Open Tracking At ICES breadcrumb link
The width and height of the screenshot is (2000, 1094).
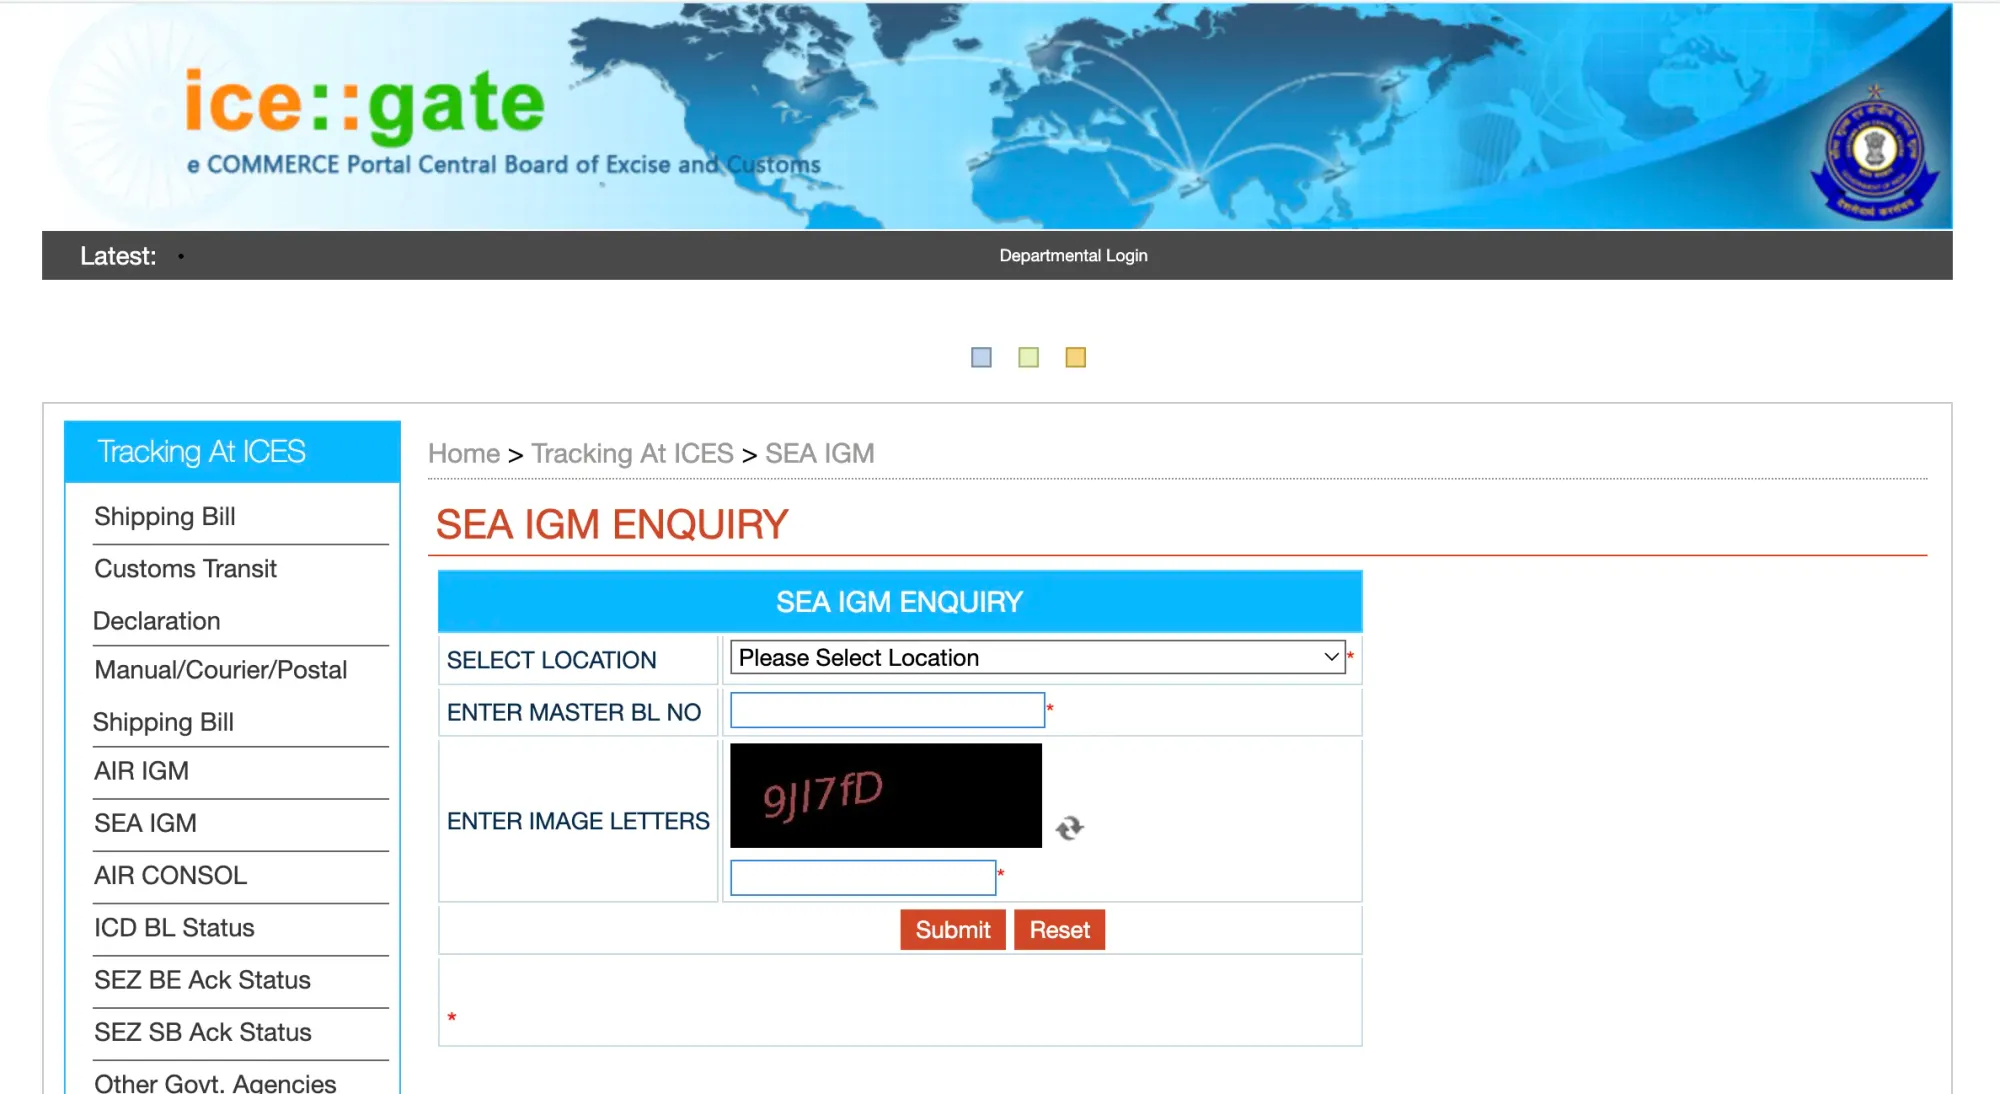632,454
